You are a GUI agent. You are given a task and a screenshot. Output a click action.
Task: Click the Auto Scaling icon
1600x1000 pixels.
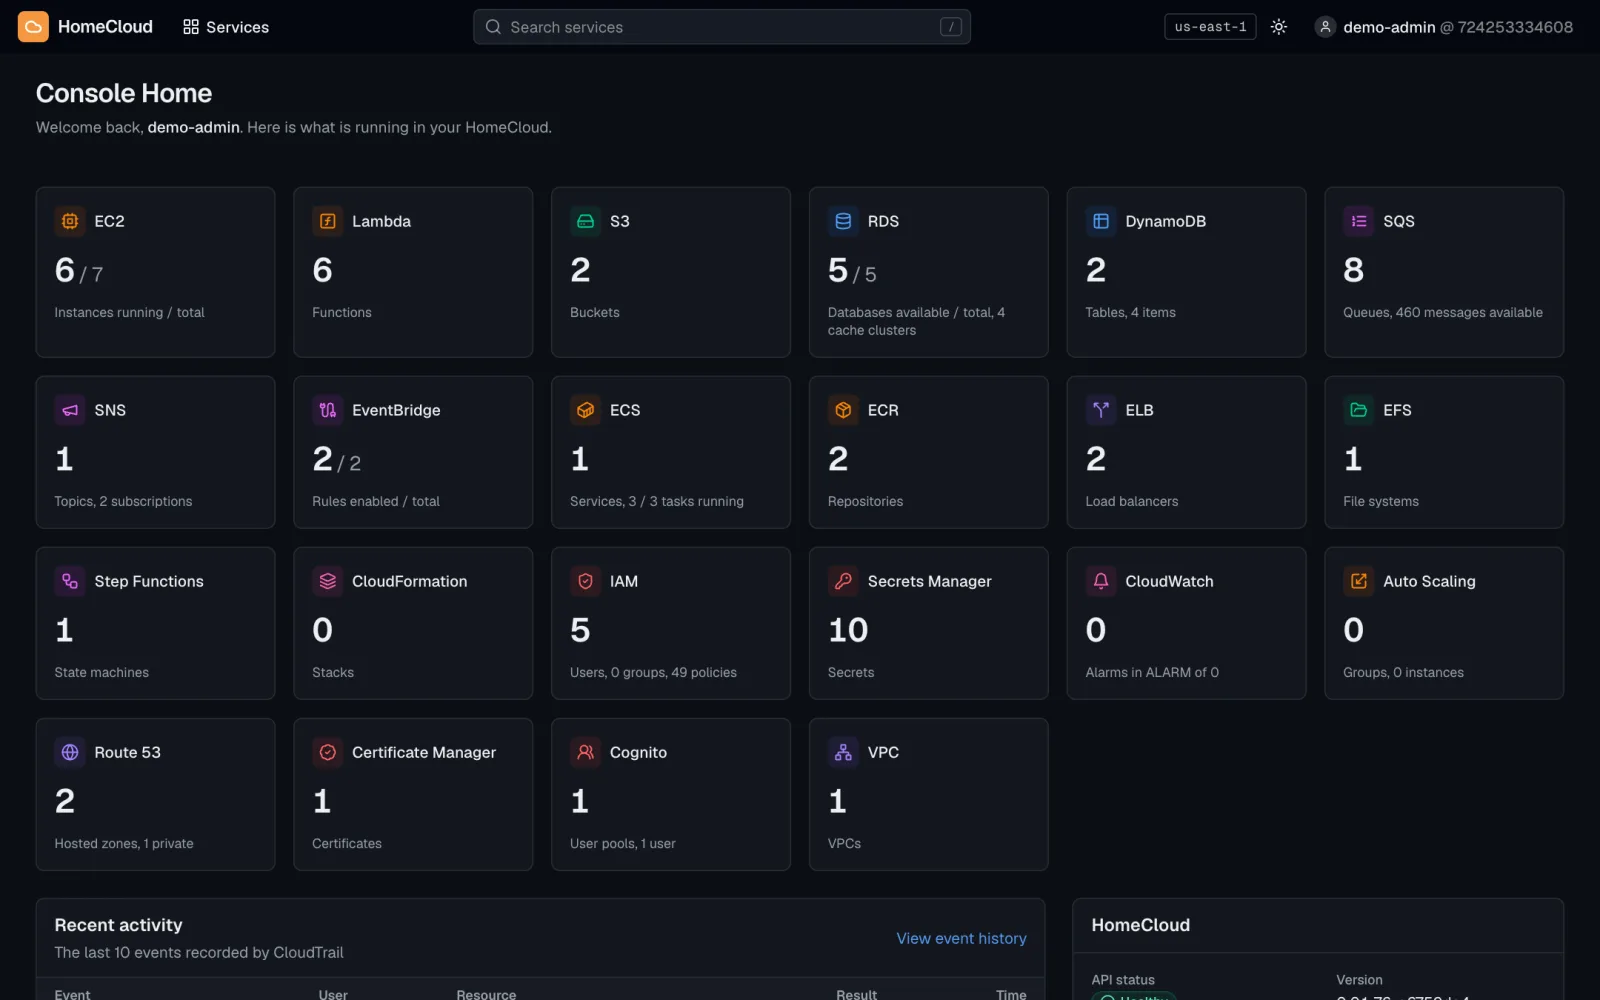(x=1359, y=581)
